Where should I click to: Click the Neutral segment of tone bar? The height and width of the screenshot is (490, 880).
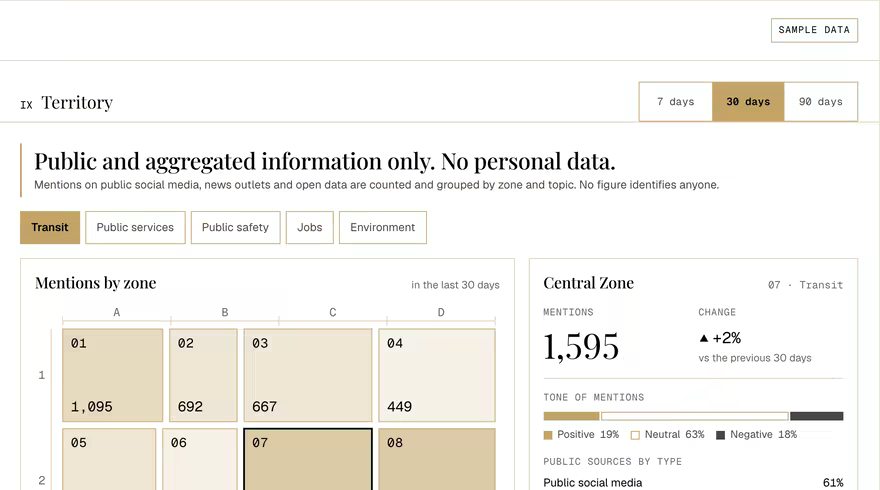click(695, 416)
